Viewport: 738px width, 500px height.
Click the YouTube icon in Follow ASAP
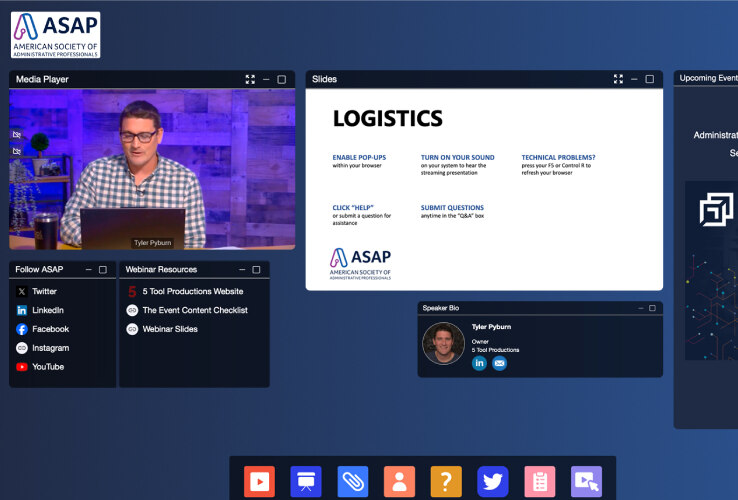pos(22,367)
